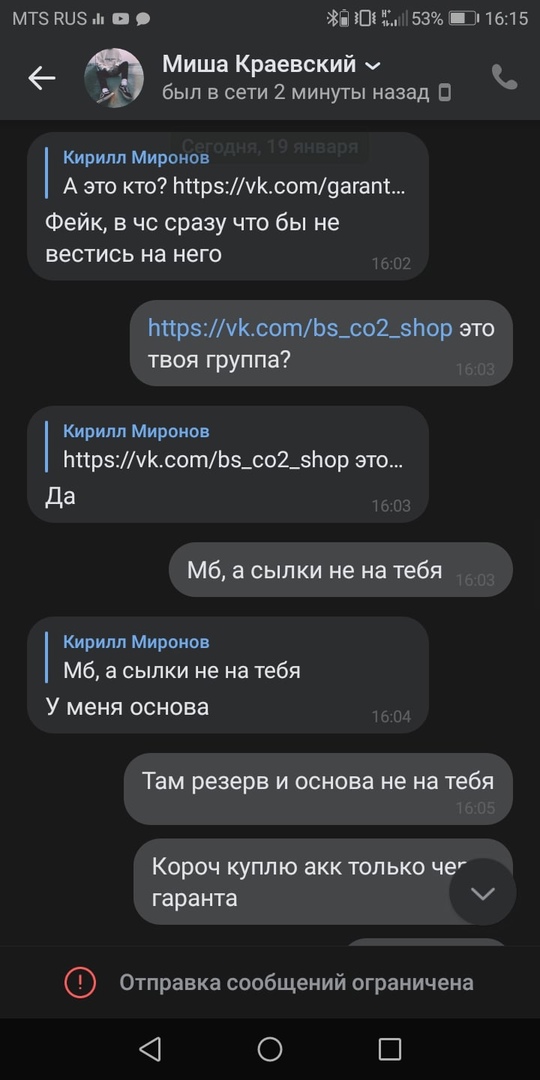
Task: Tap the mobile device icon near last-seen status
Action: pos(445,92)
